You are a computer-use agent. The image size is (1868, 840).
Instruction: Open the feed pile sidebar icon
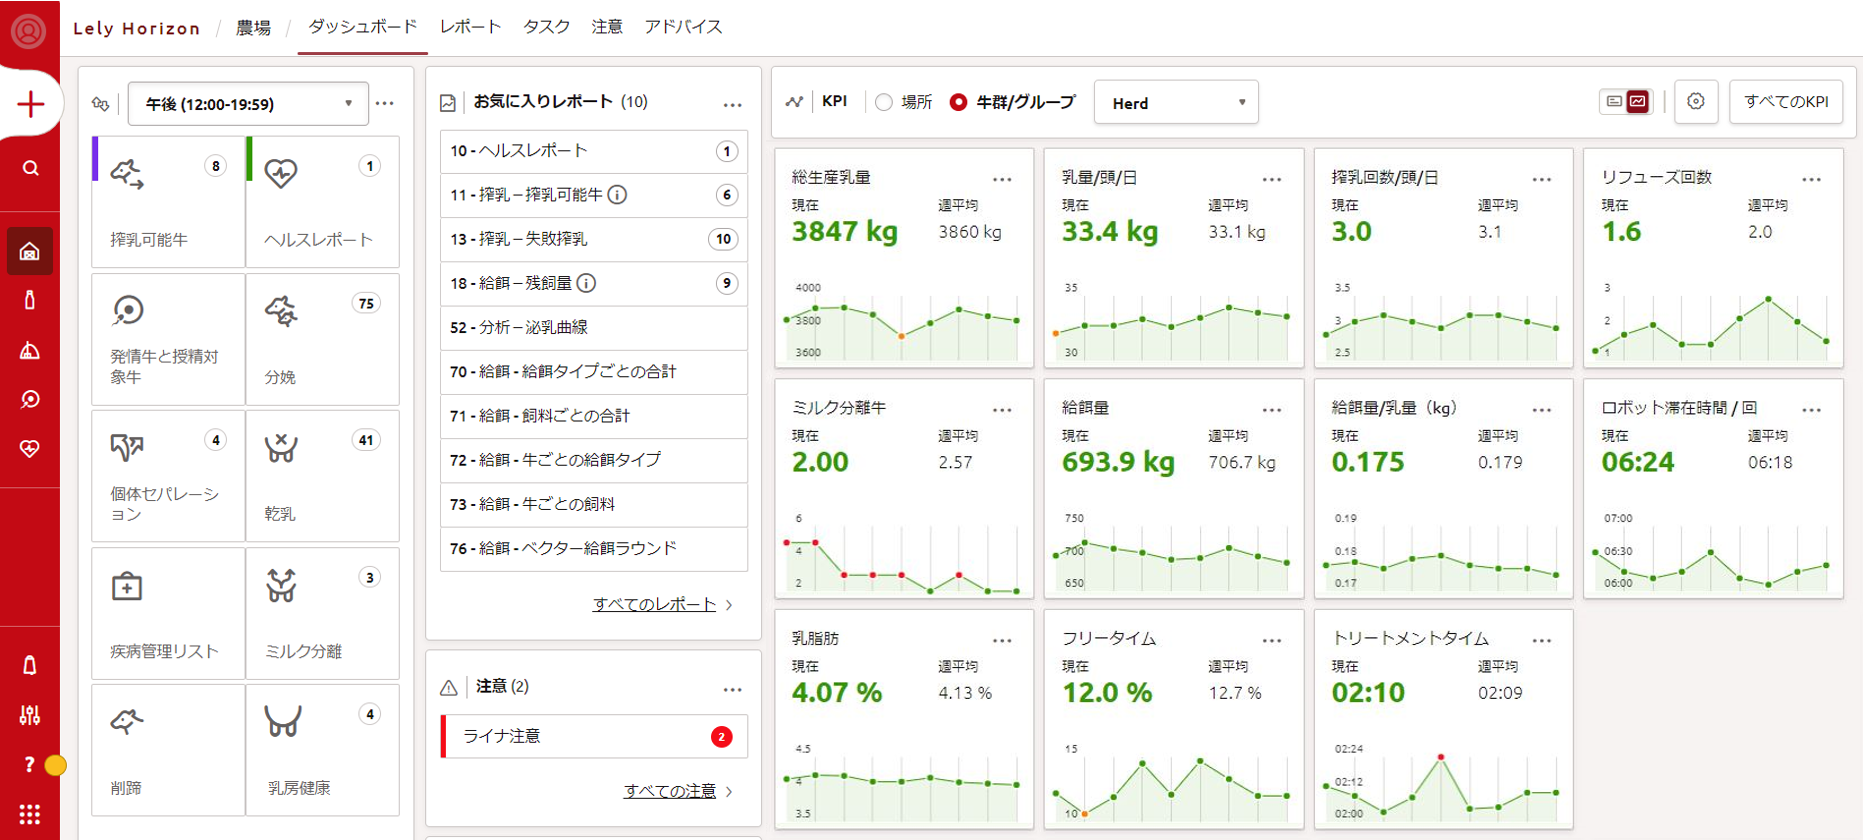[30, 350]
